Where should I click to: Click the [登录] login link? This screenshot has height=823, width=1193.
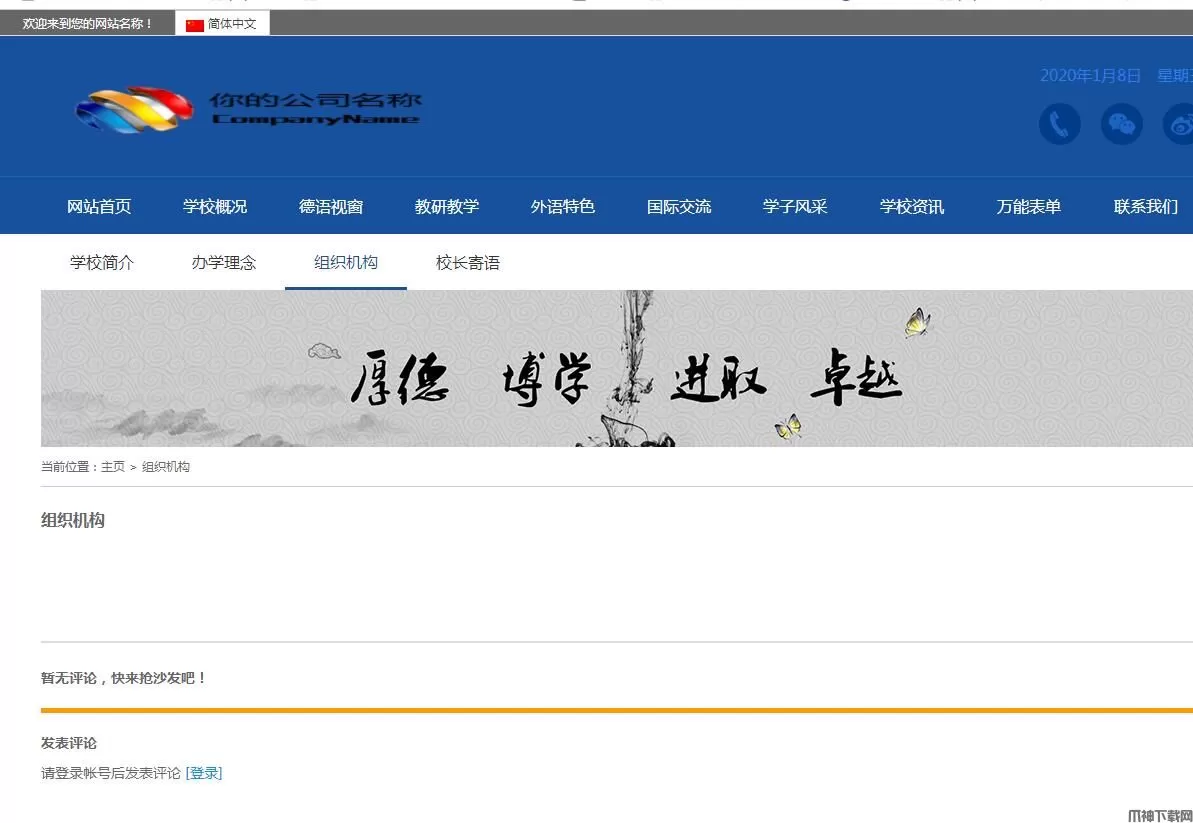coord(204,773)
